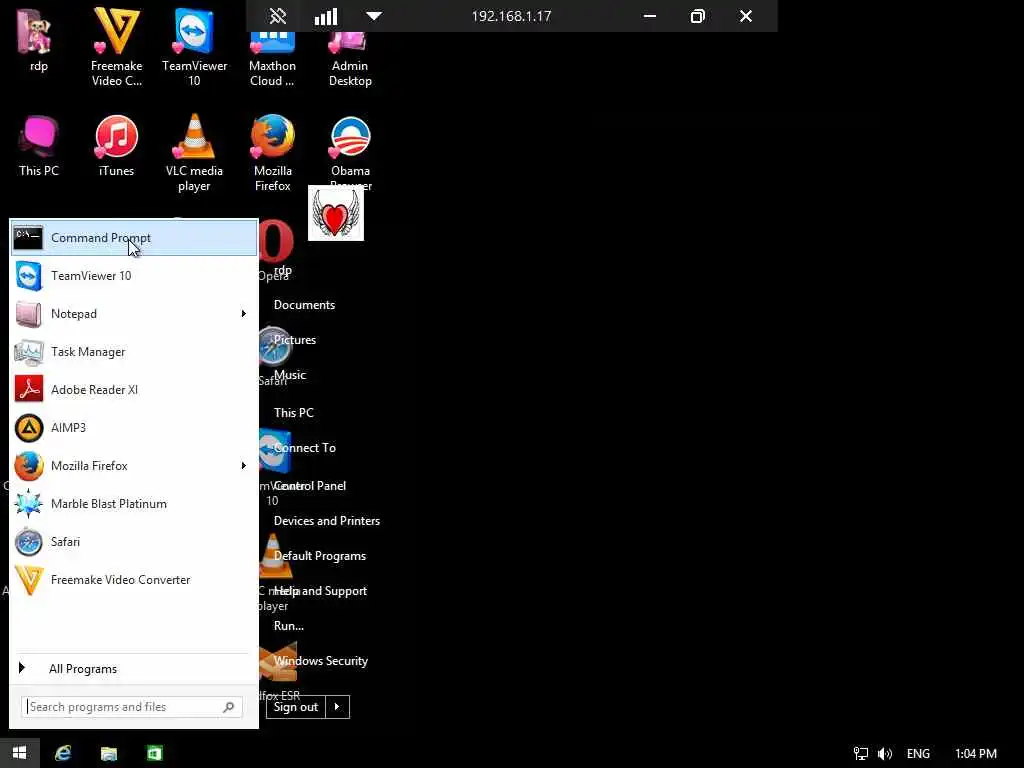Launch AIMP3 from Start menu

point(134,428)
